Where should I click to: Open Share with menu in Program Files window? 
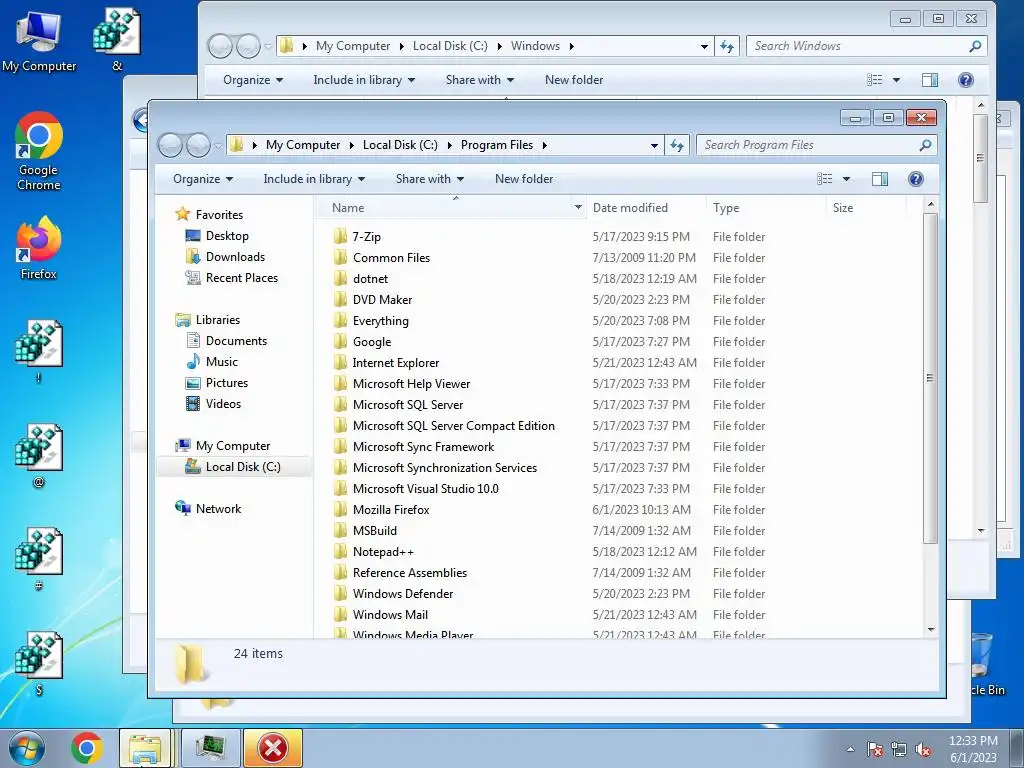click(430, 179)
